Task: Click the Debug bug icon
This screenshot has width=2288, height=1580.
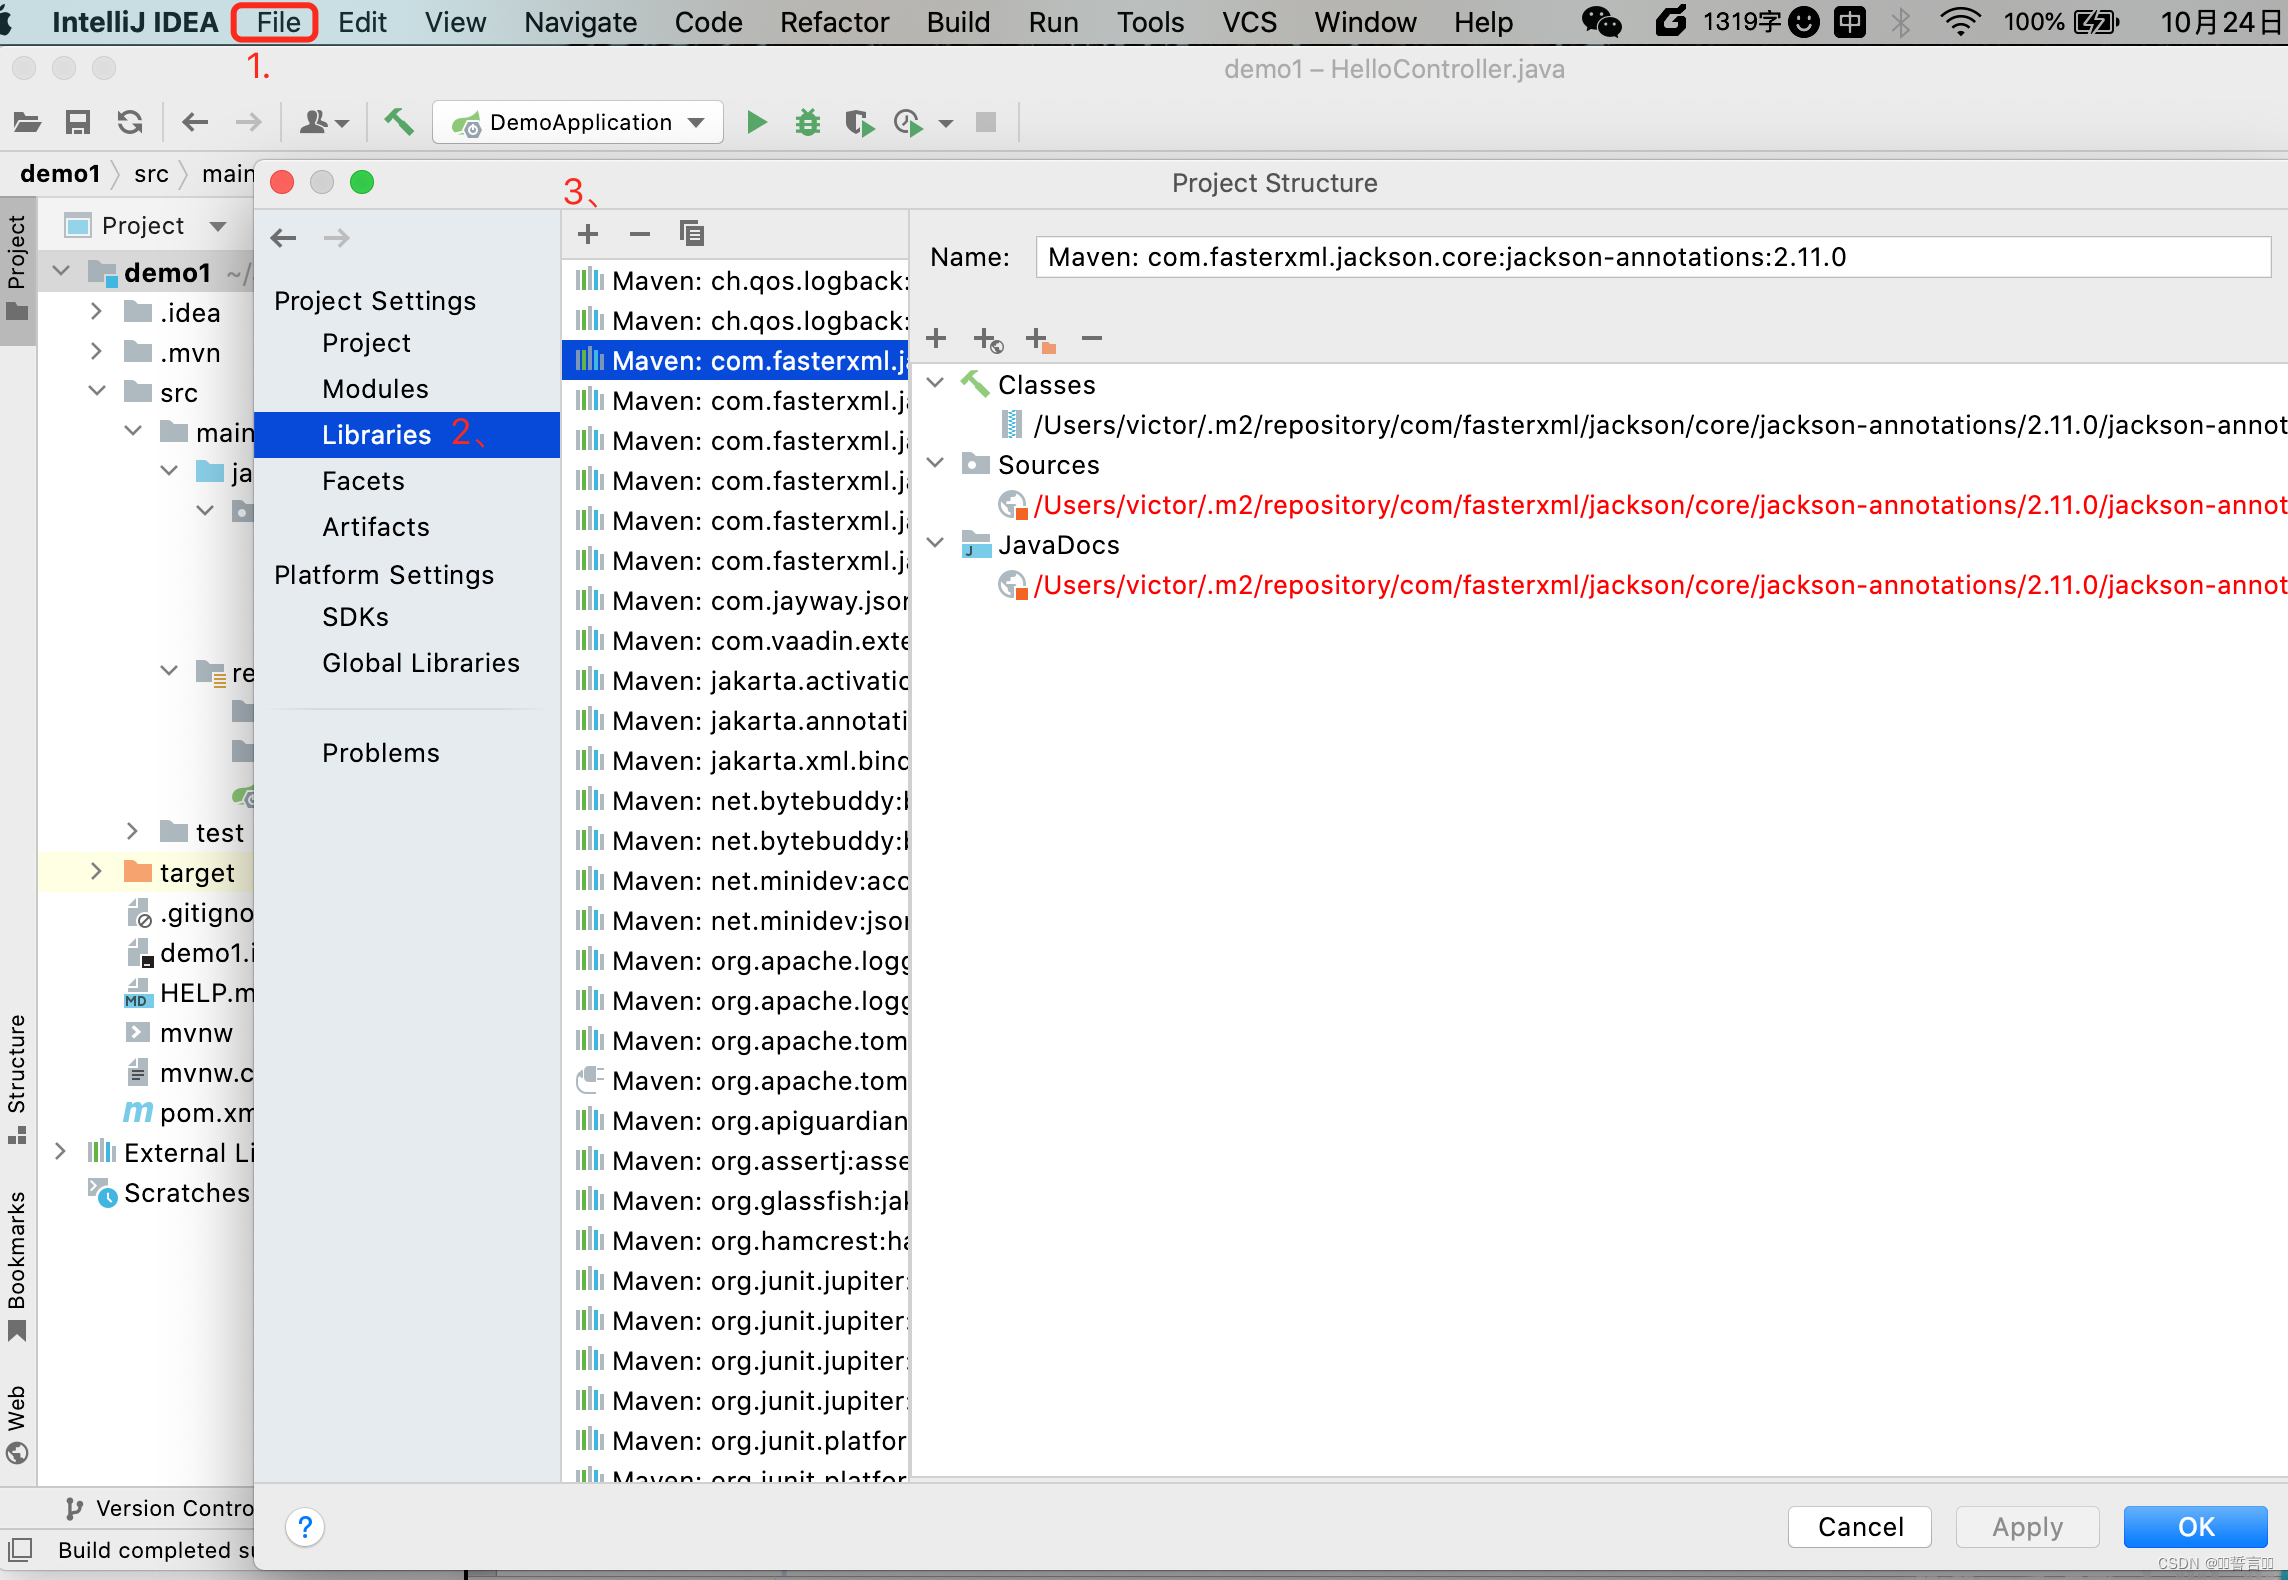Action: [808, 122]
